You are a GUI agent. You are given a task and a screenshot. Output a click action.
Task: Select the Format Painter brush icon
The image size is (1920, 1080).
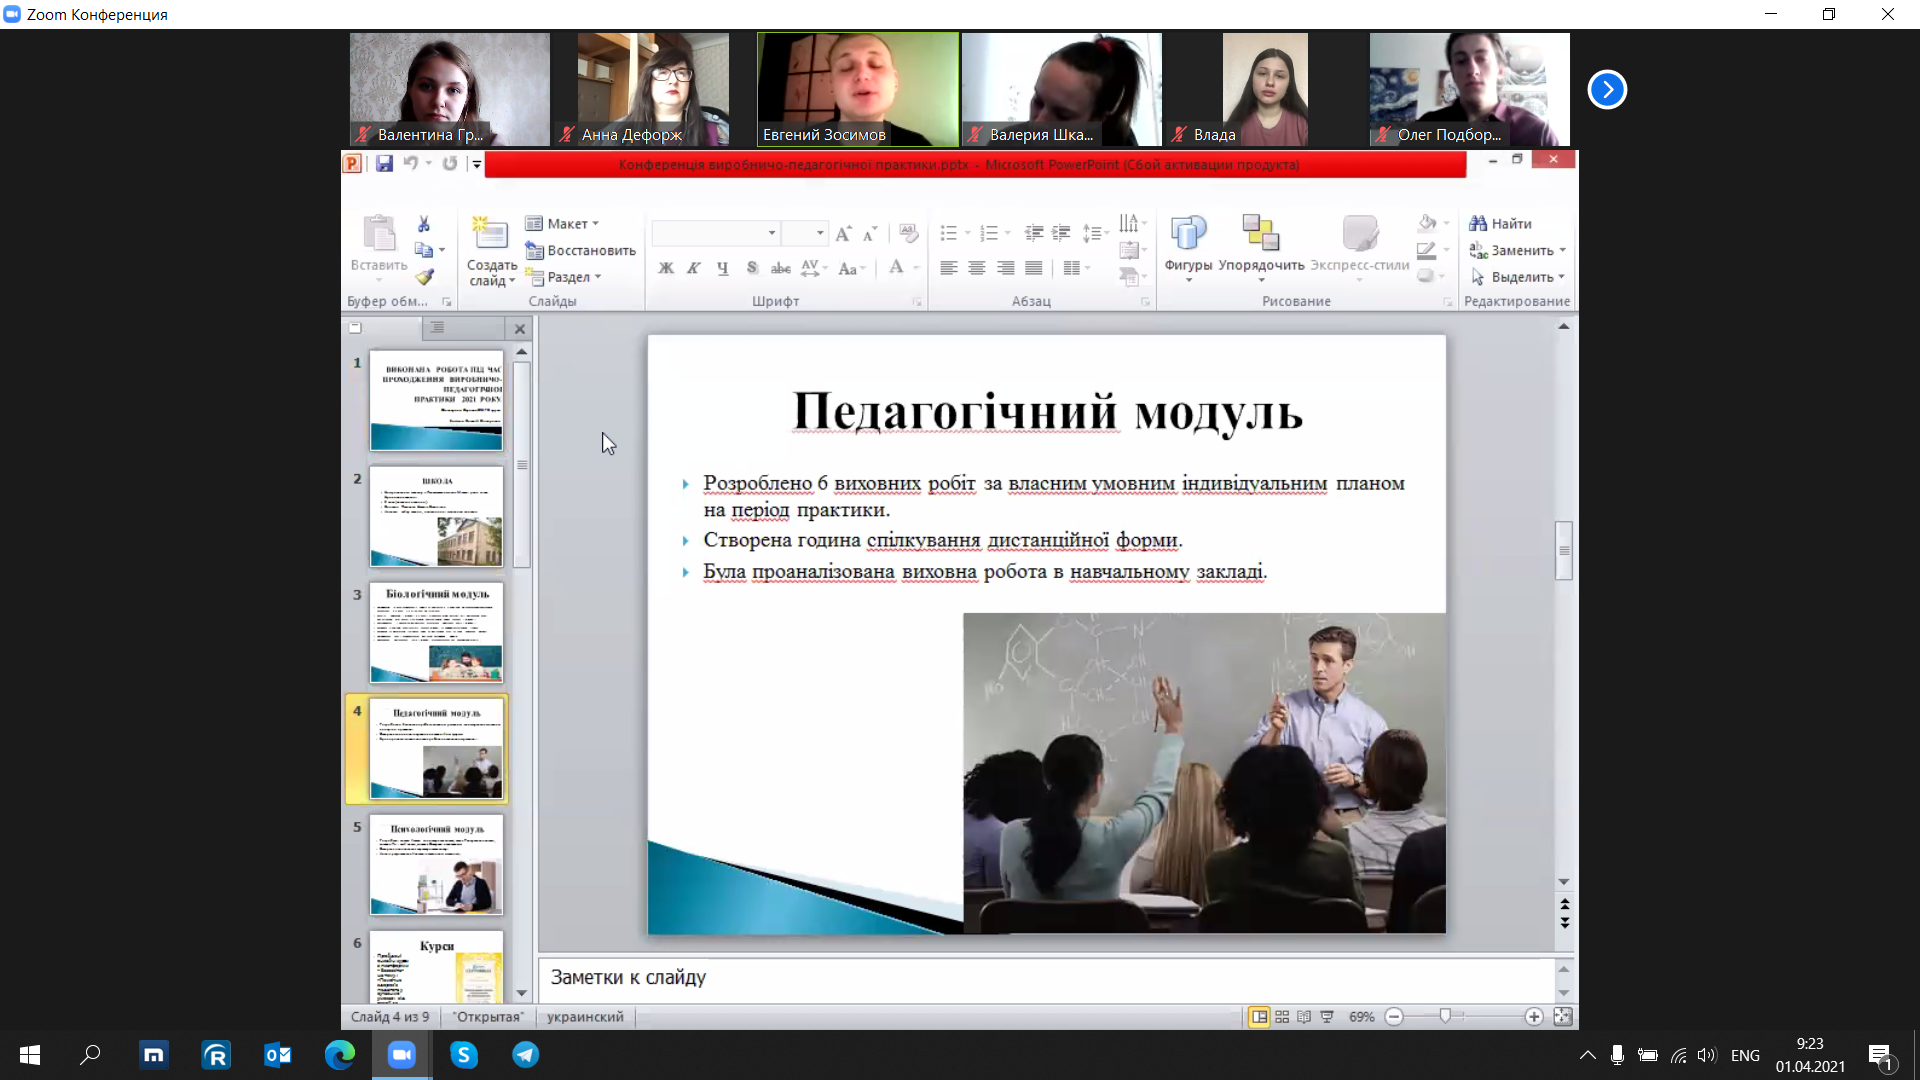[x=424, y=277]
